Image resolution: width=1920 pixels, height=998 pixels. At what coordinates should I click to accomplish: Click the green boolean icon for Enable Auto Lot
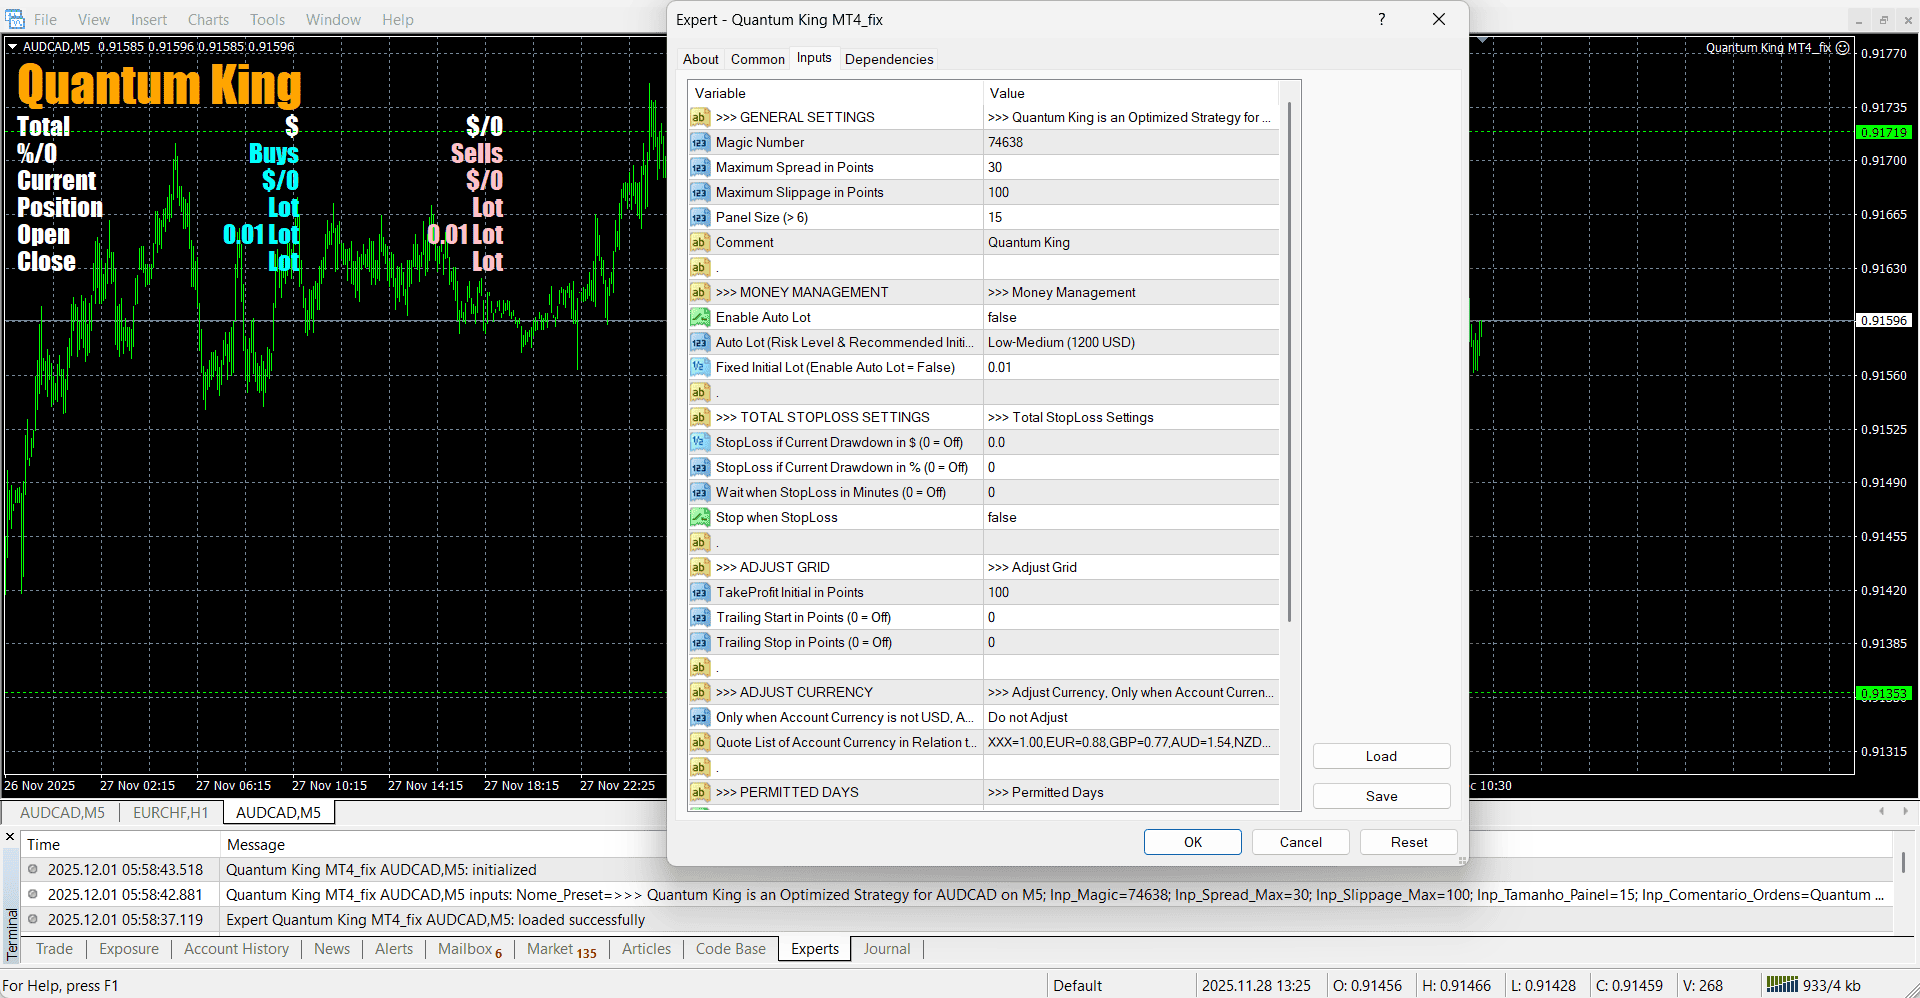coord(699,317)
